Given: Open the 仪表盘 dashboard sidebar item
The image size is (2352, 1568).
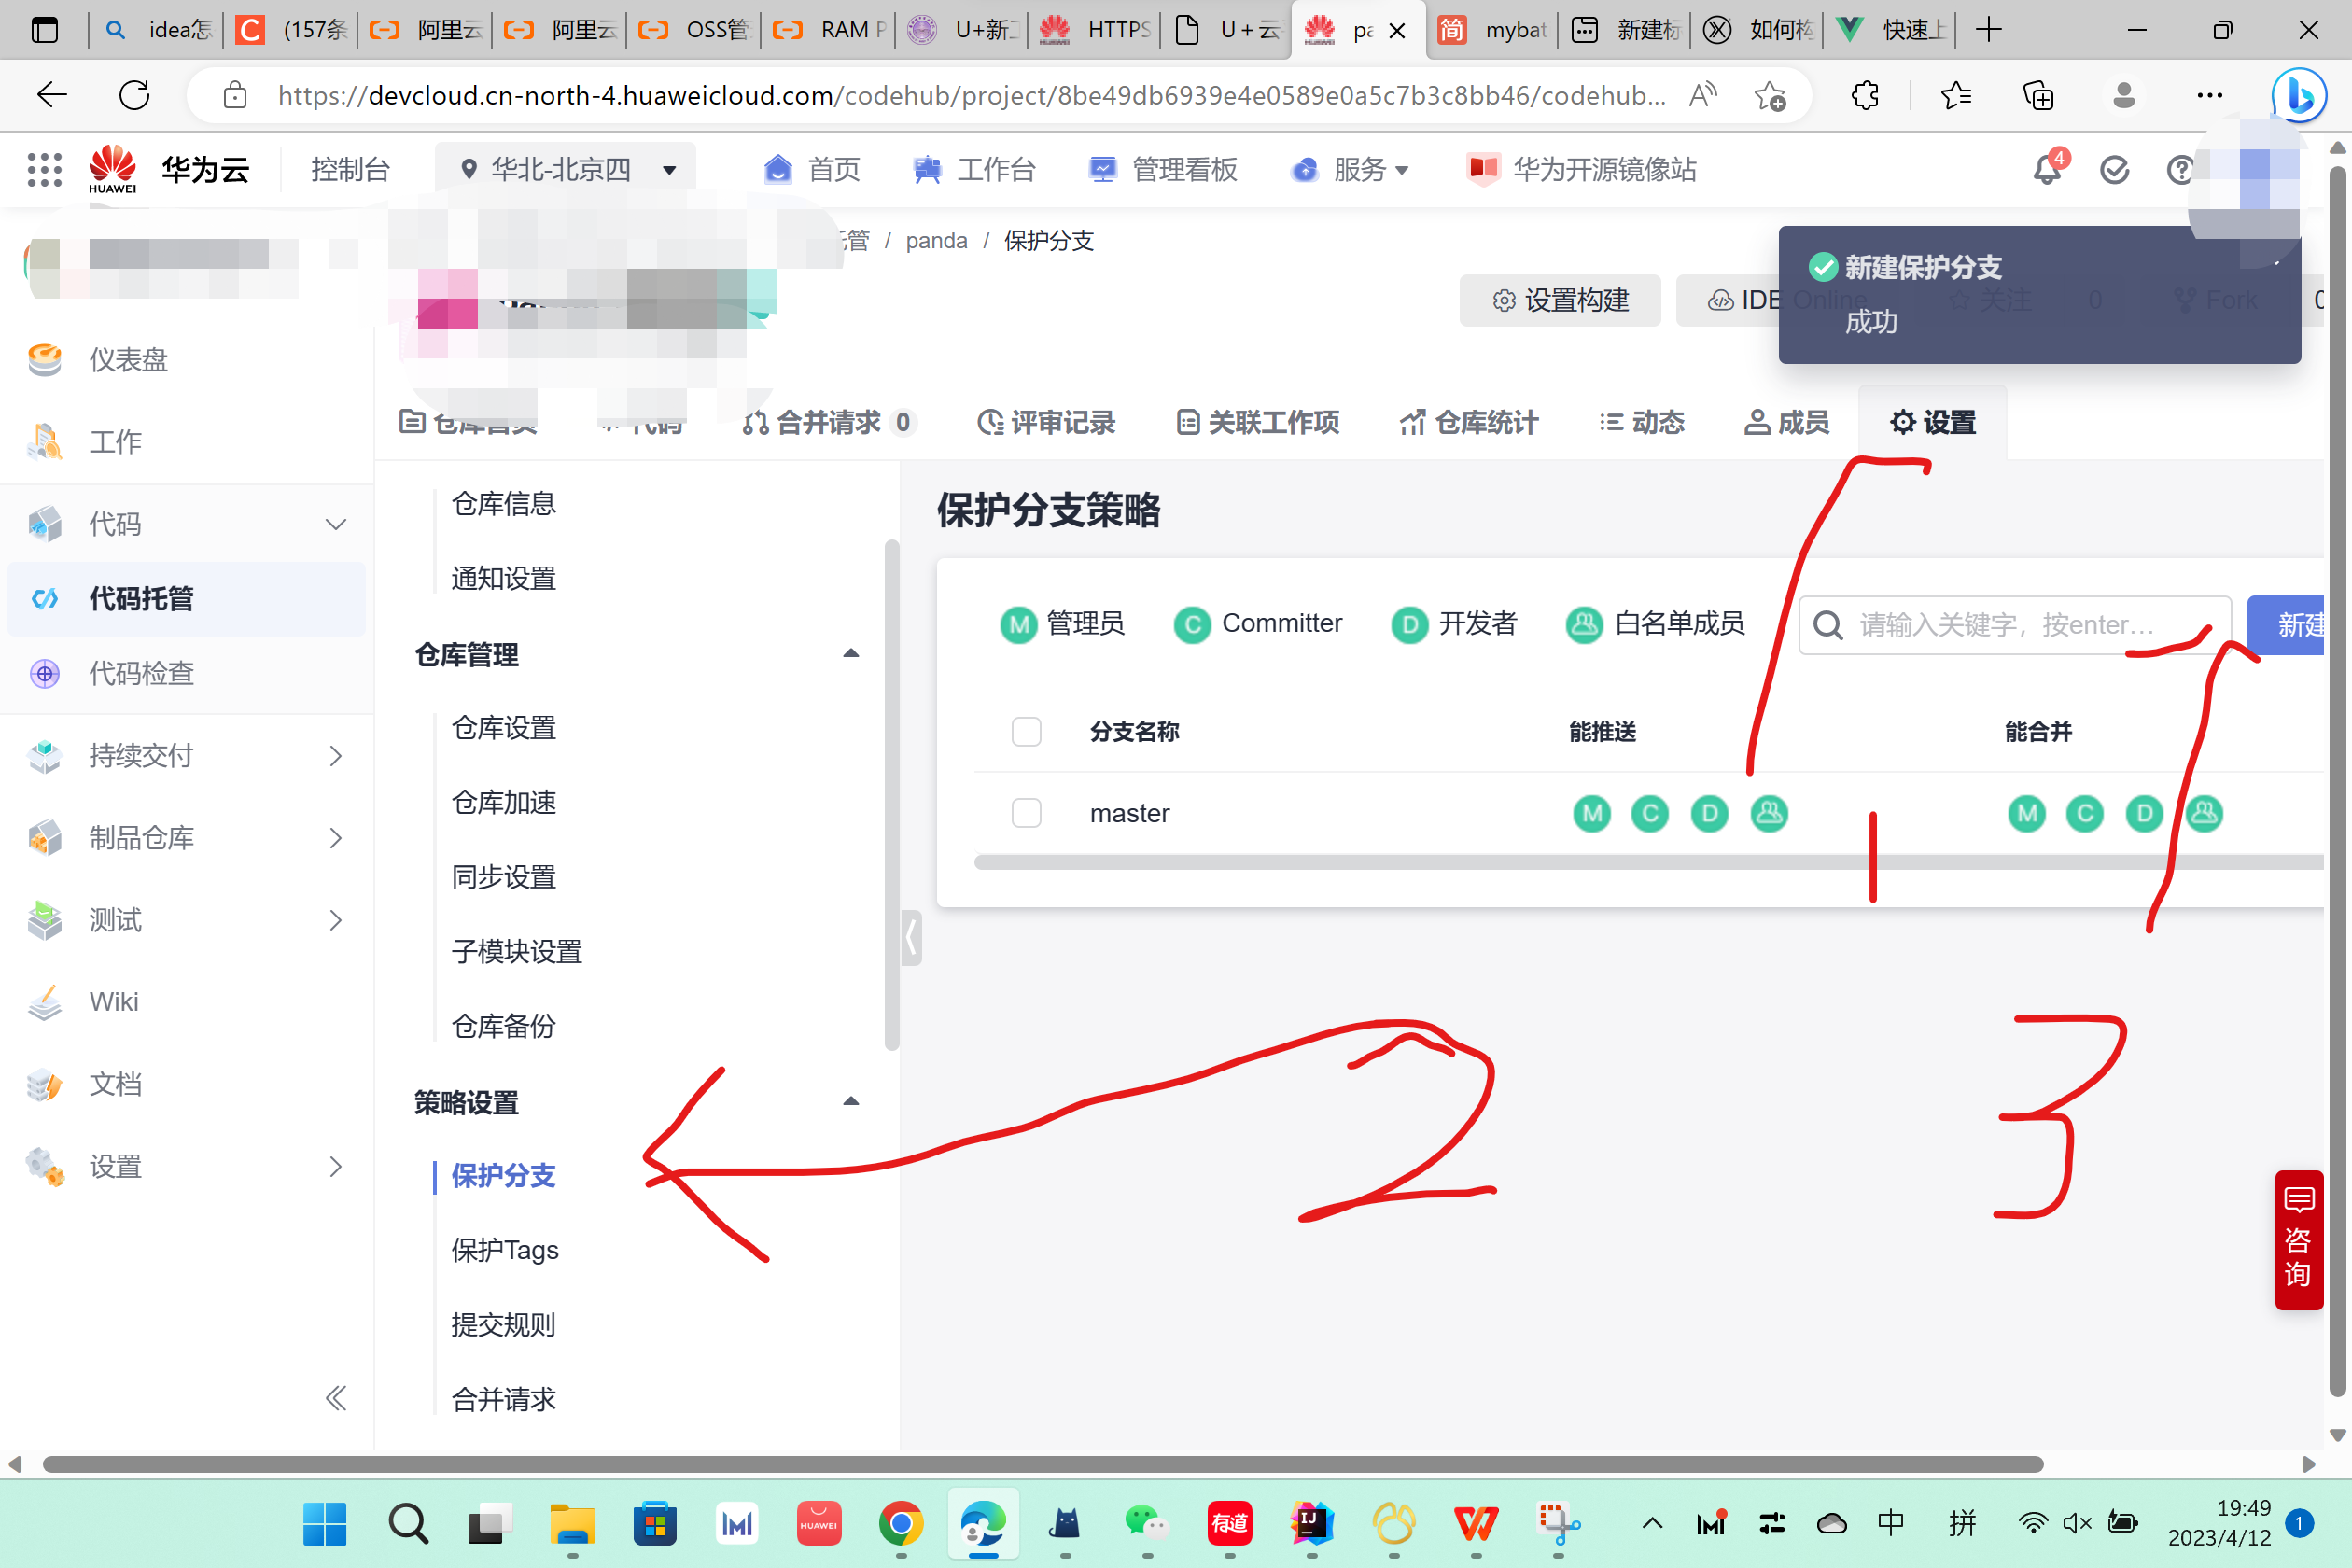Looking at the screenshot, I should pyautogui.click(x=128, y=359).
